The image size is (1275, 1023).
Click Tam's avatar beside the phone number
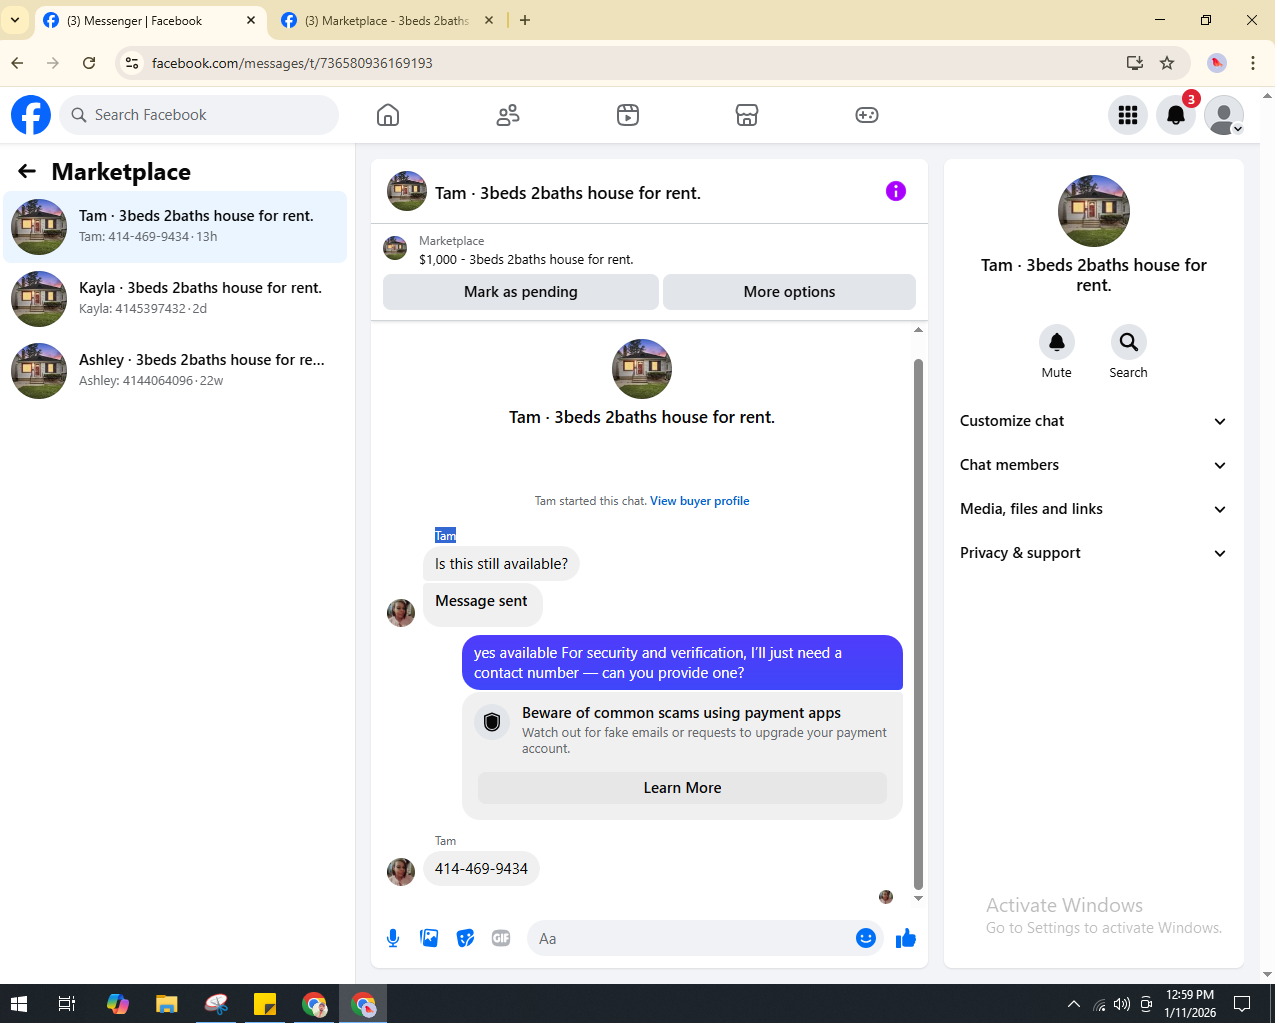click(401, 872)
